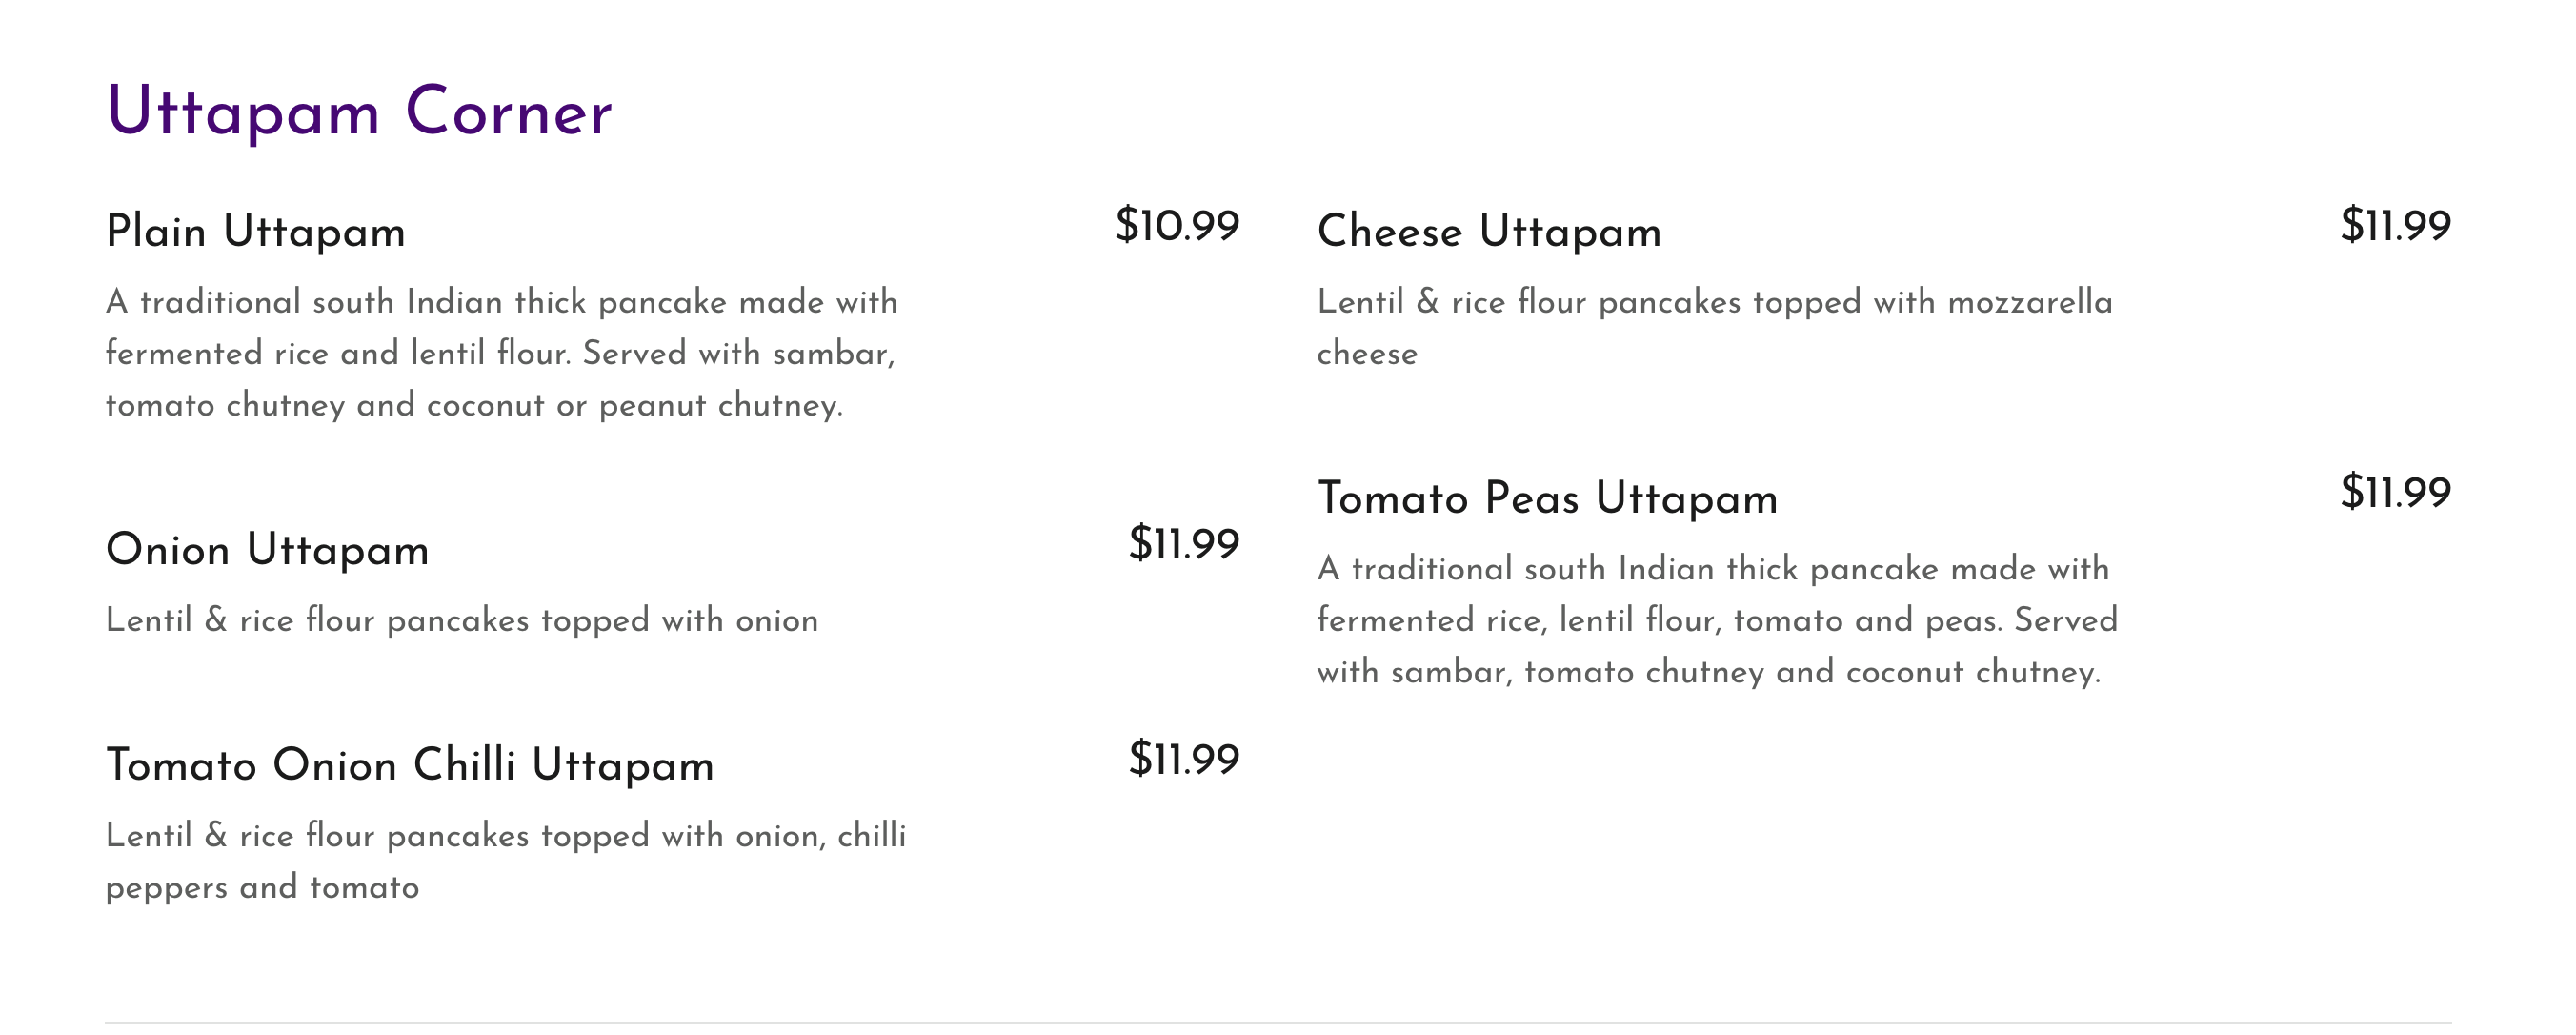Click description mentioning chilli peppers and tomato
The height and width of the screenshot is (1035, 2576).
click(505, 861)
